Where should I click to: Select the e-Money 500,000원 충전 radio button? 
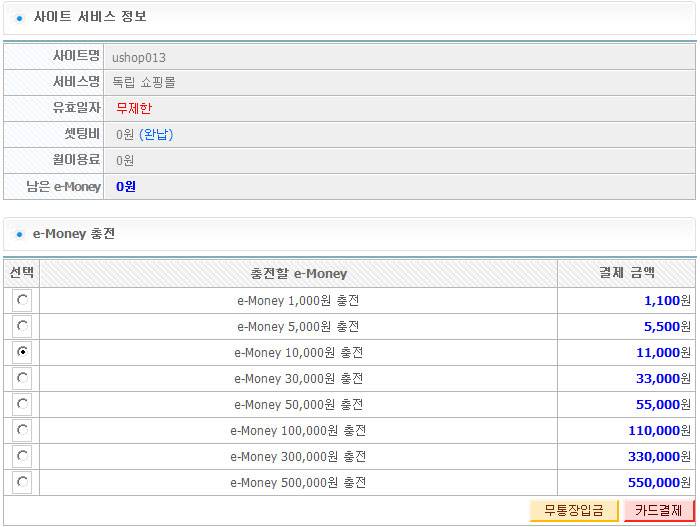22,481
